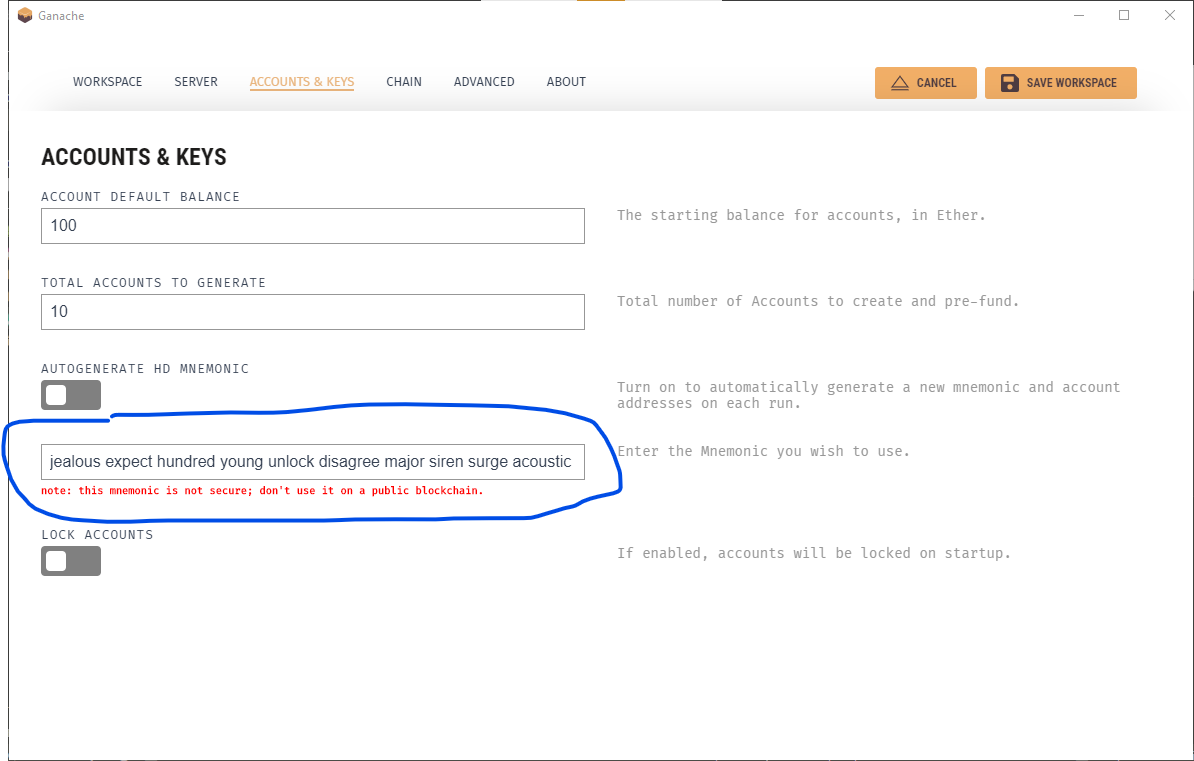Click the TOTAL ACCOUNTS TO GENERATE label

coord(153,283)
